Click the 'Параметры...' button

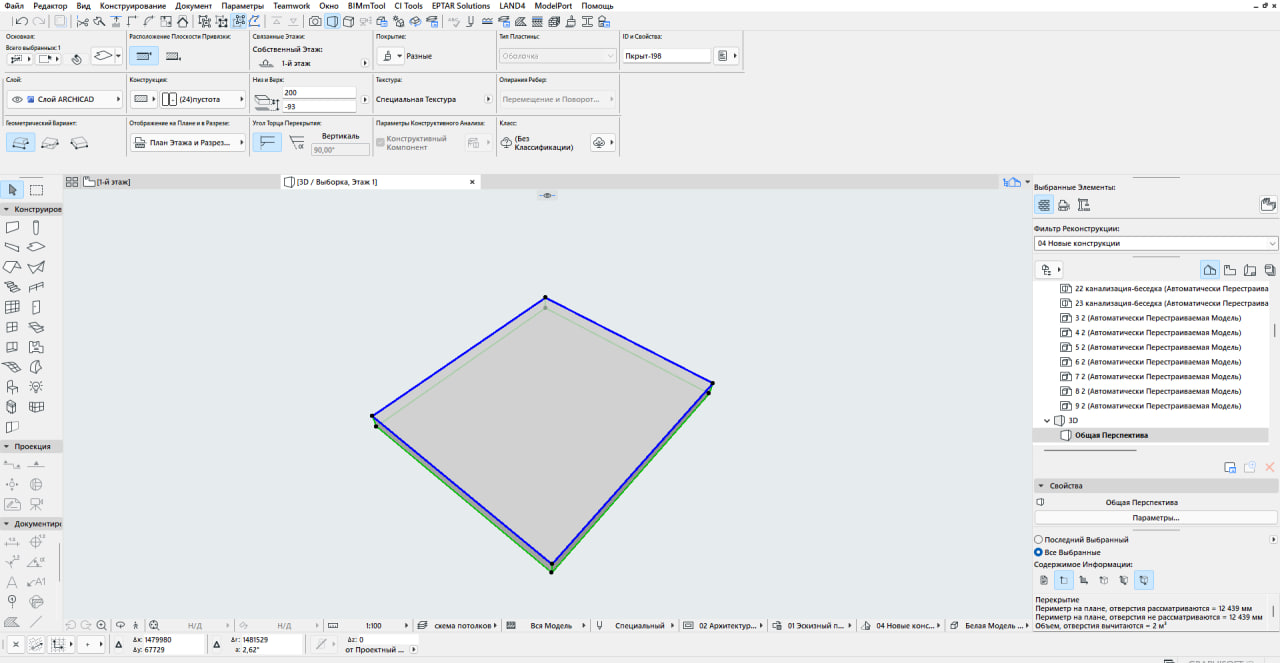1156,518
